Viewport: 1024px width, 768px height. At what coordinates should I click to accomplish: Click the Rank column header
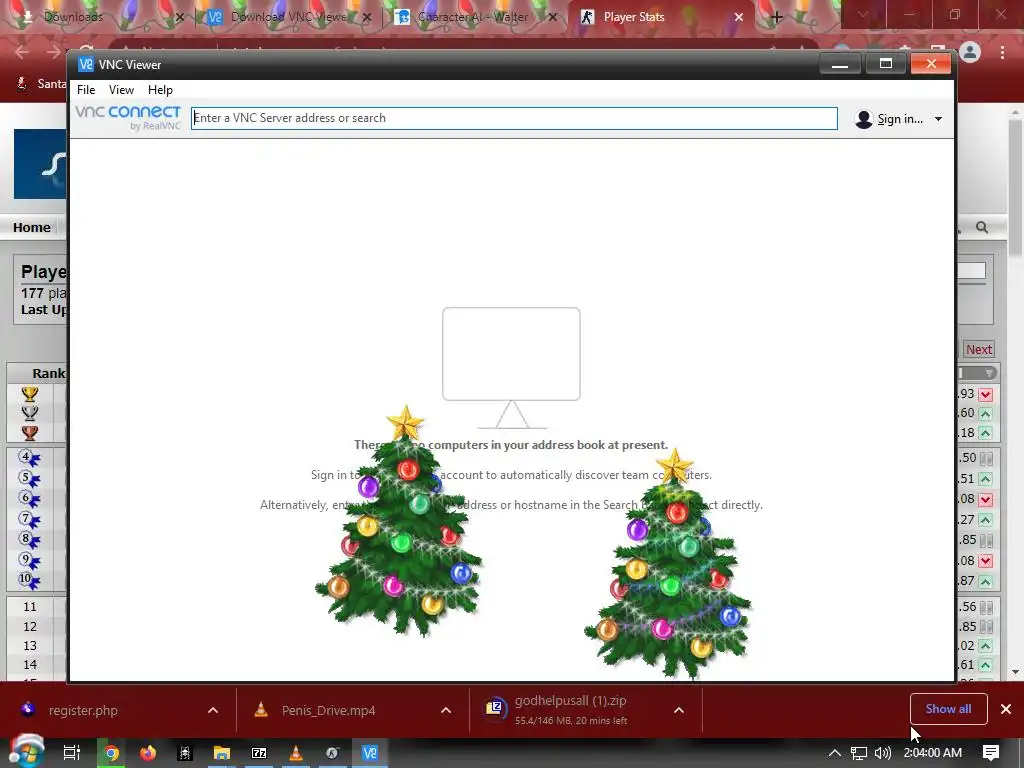point(48,374)
